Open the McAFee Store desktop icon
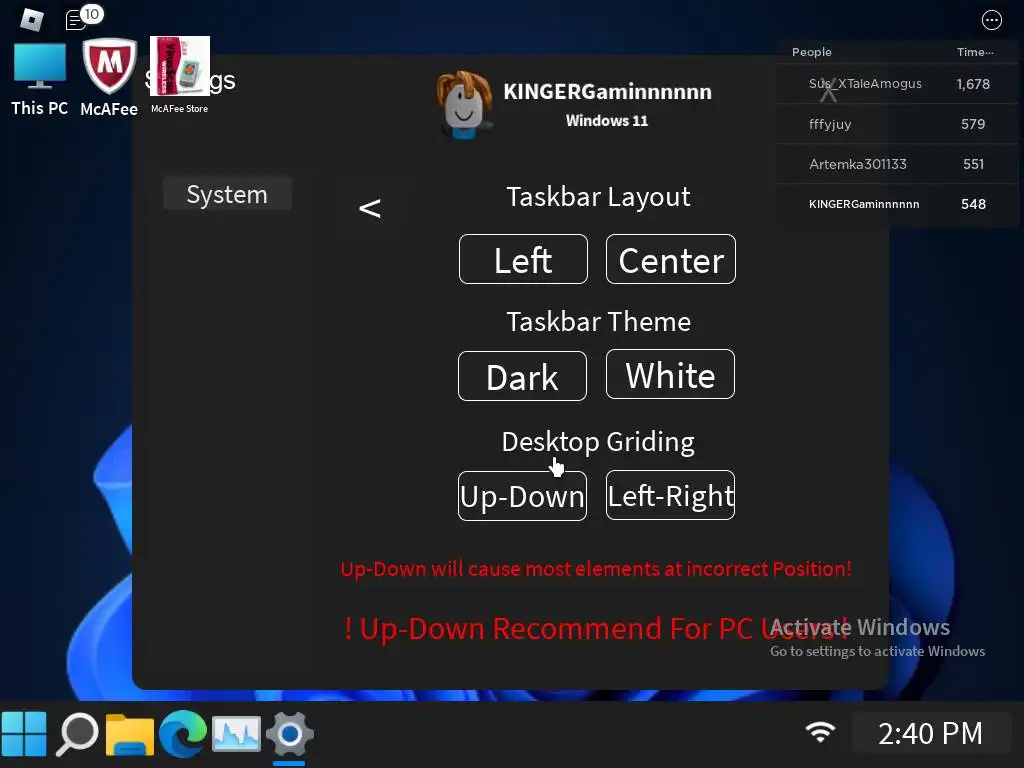The height and width of the screenshot is (768, 1024). [x=180, y=75]
